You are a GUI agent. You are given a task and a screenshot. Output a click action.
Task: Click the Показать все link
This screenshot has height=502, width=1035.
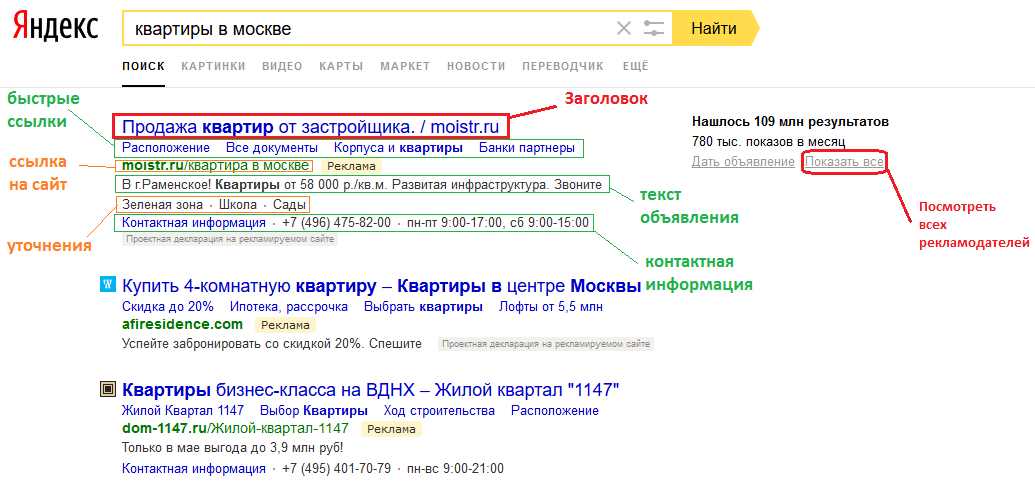(844, 161)
